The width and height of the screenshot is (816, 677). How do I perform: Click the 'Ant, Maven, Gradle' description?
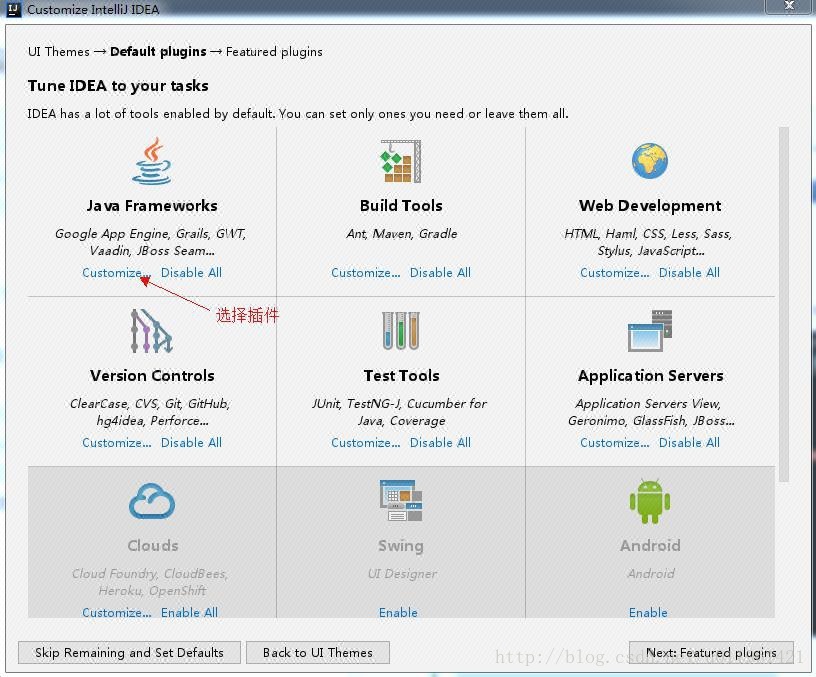coord(402,234)
